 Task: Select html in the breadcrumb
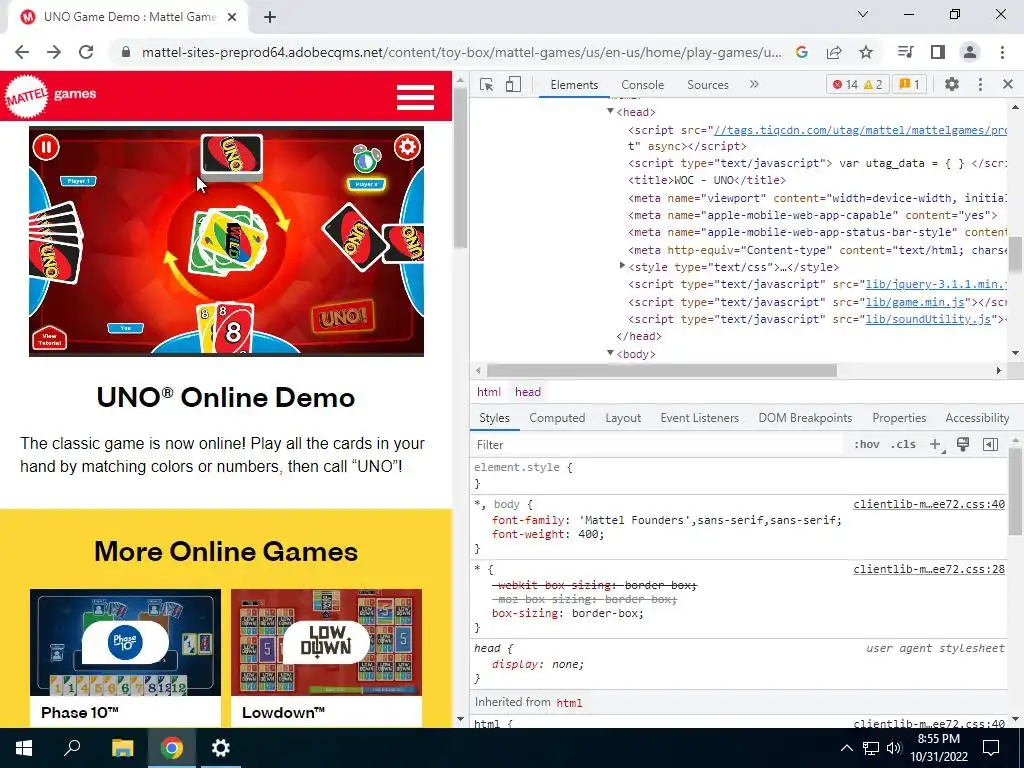pos(488,392)
